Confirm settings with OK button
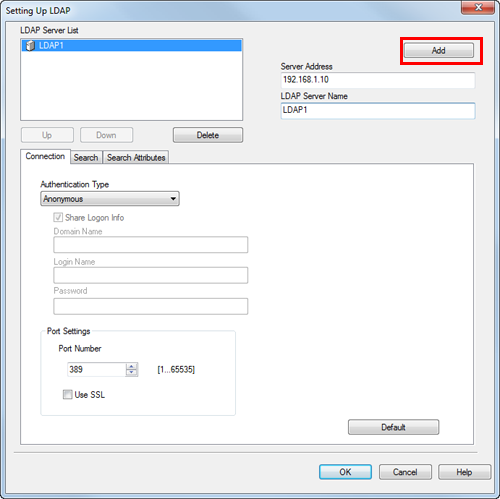Screen dimensions: 500x499 (x=345, y=472)
